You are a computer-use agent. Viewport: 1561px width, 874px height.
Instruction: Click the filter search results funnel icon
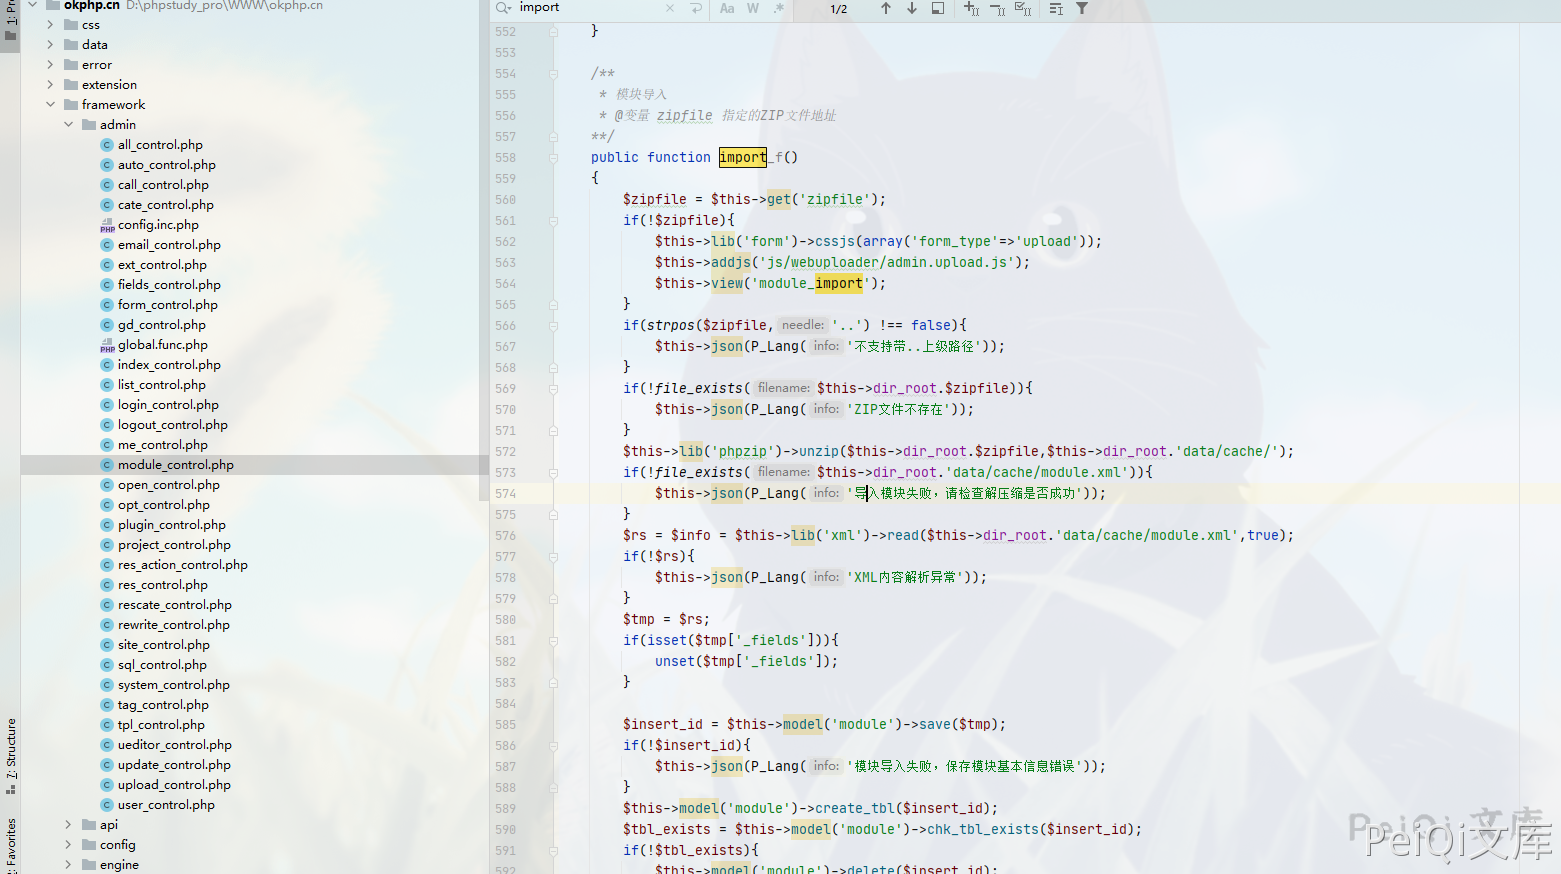(1081, 8)
